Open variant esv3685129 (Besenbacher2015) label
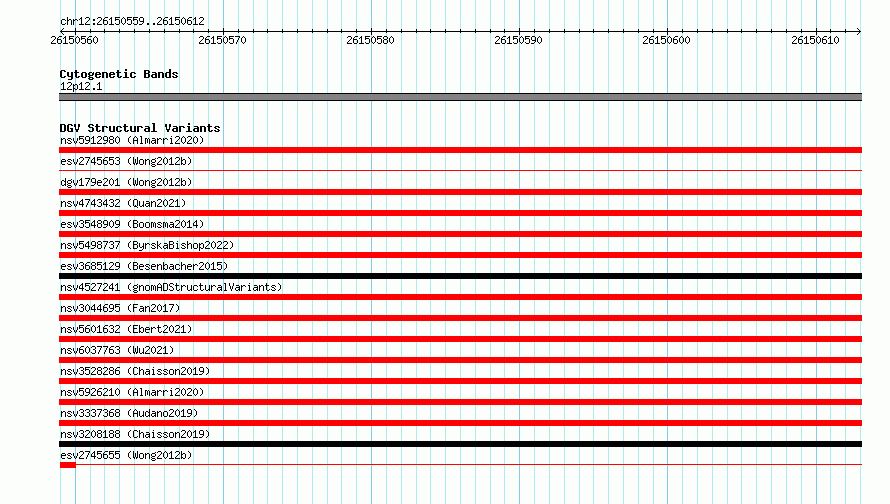890x504 pixels. pyautogui.click(x=144, y=266)
